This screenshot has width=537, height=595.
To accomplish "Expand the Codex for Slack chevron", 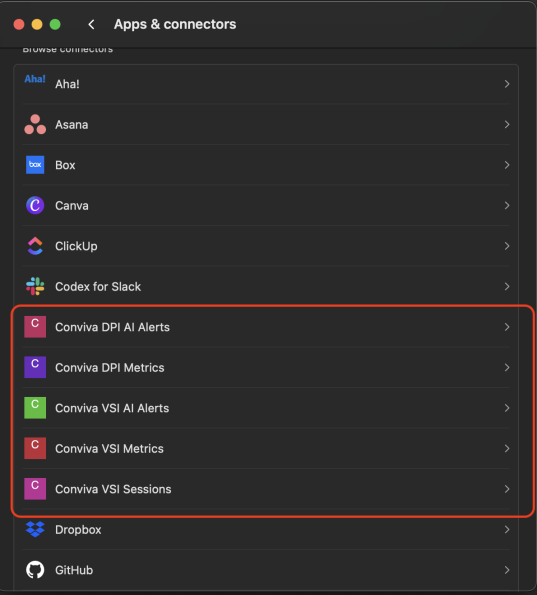I will (x=507, y=286).
